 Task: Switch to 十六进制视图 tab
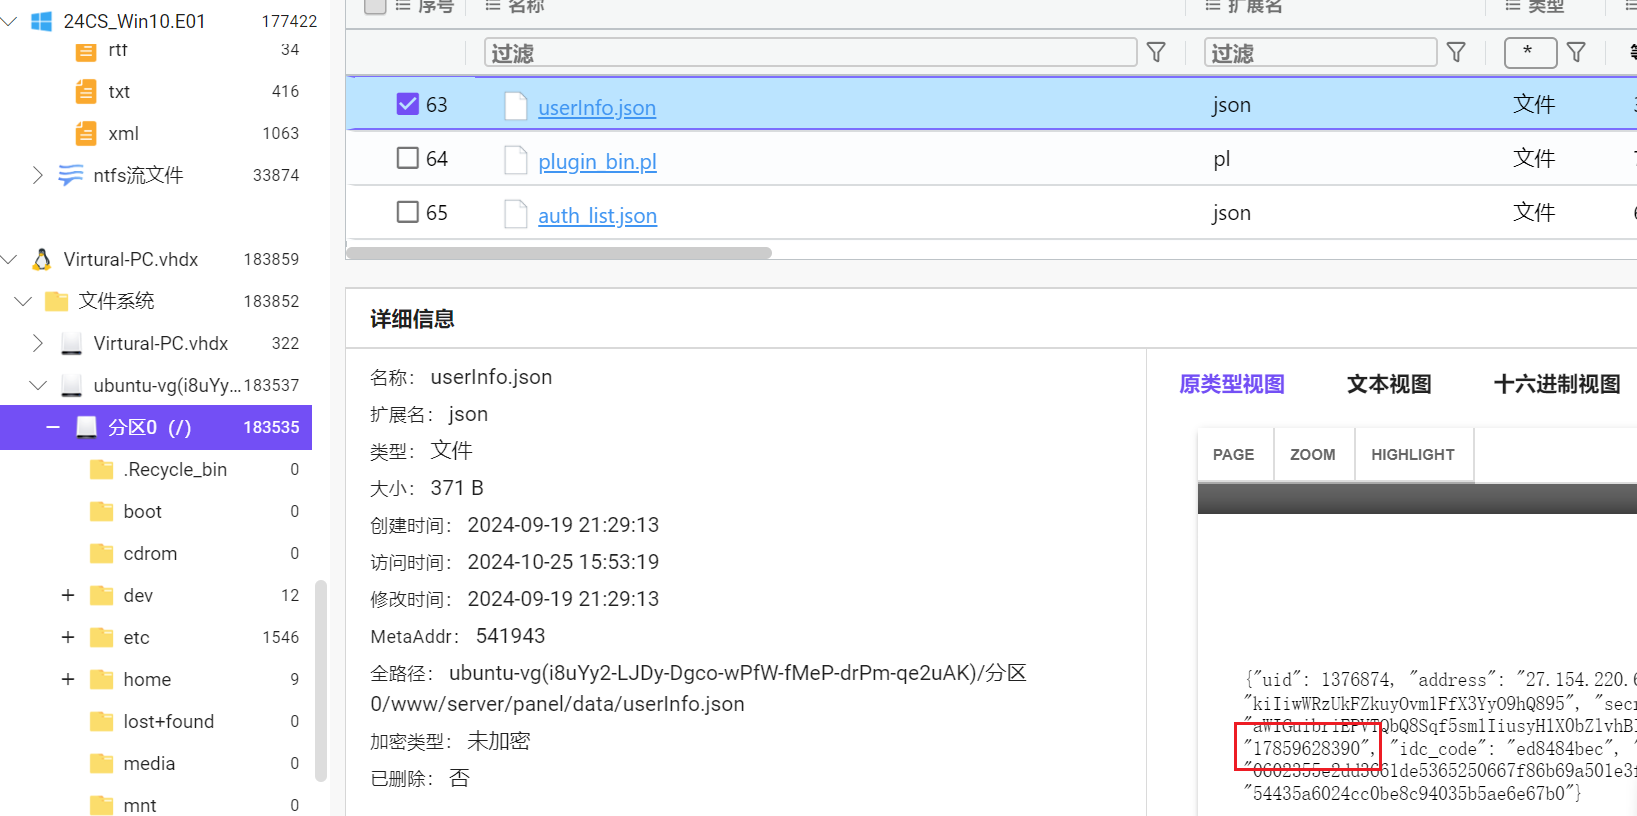(1557, 384)
